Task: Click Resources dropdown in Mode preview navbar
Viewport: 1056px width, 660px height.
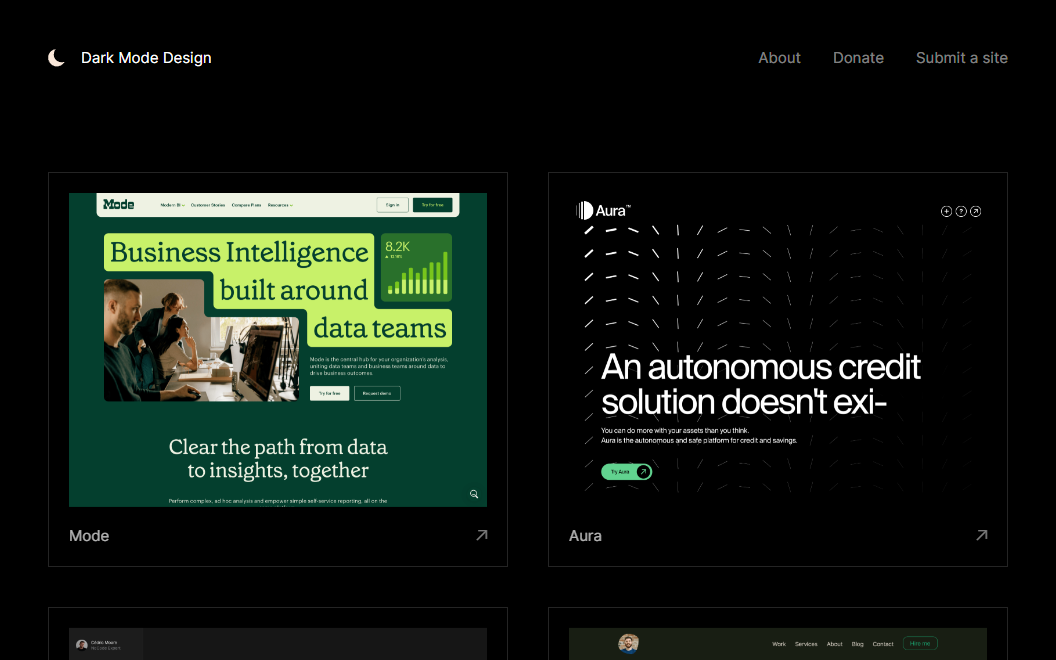Action: pyautogui.click(x=280, y=205)
